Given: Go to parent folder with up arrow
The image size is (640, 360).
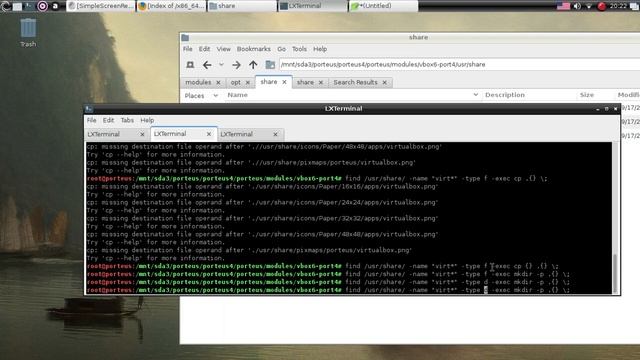Looking at the screenshot, I should pyautogui.click(x=253, y=64).
